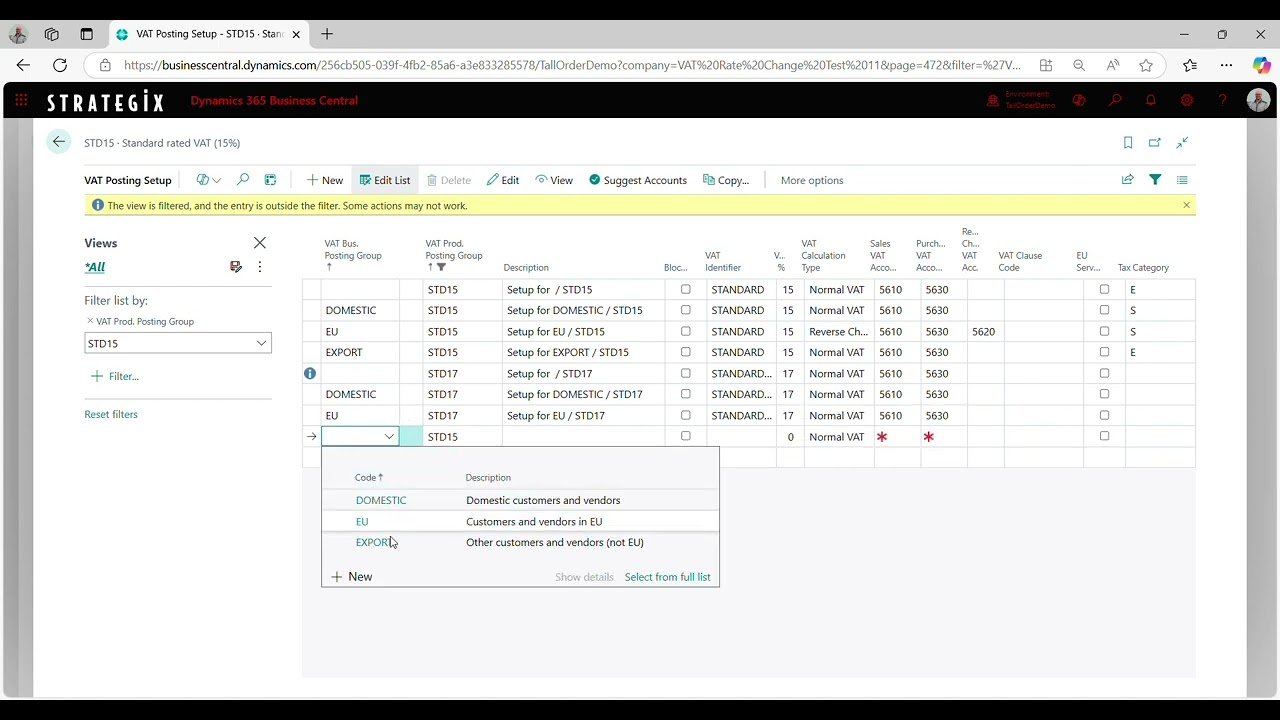Click the 5620 reverse charge account cell
This screenshot has height=720, width=1280.
[985, 331]
